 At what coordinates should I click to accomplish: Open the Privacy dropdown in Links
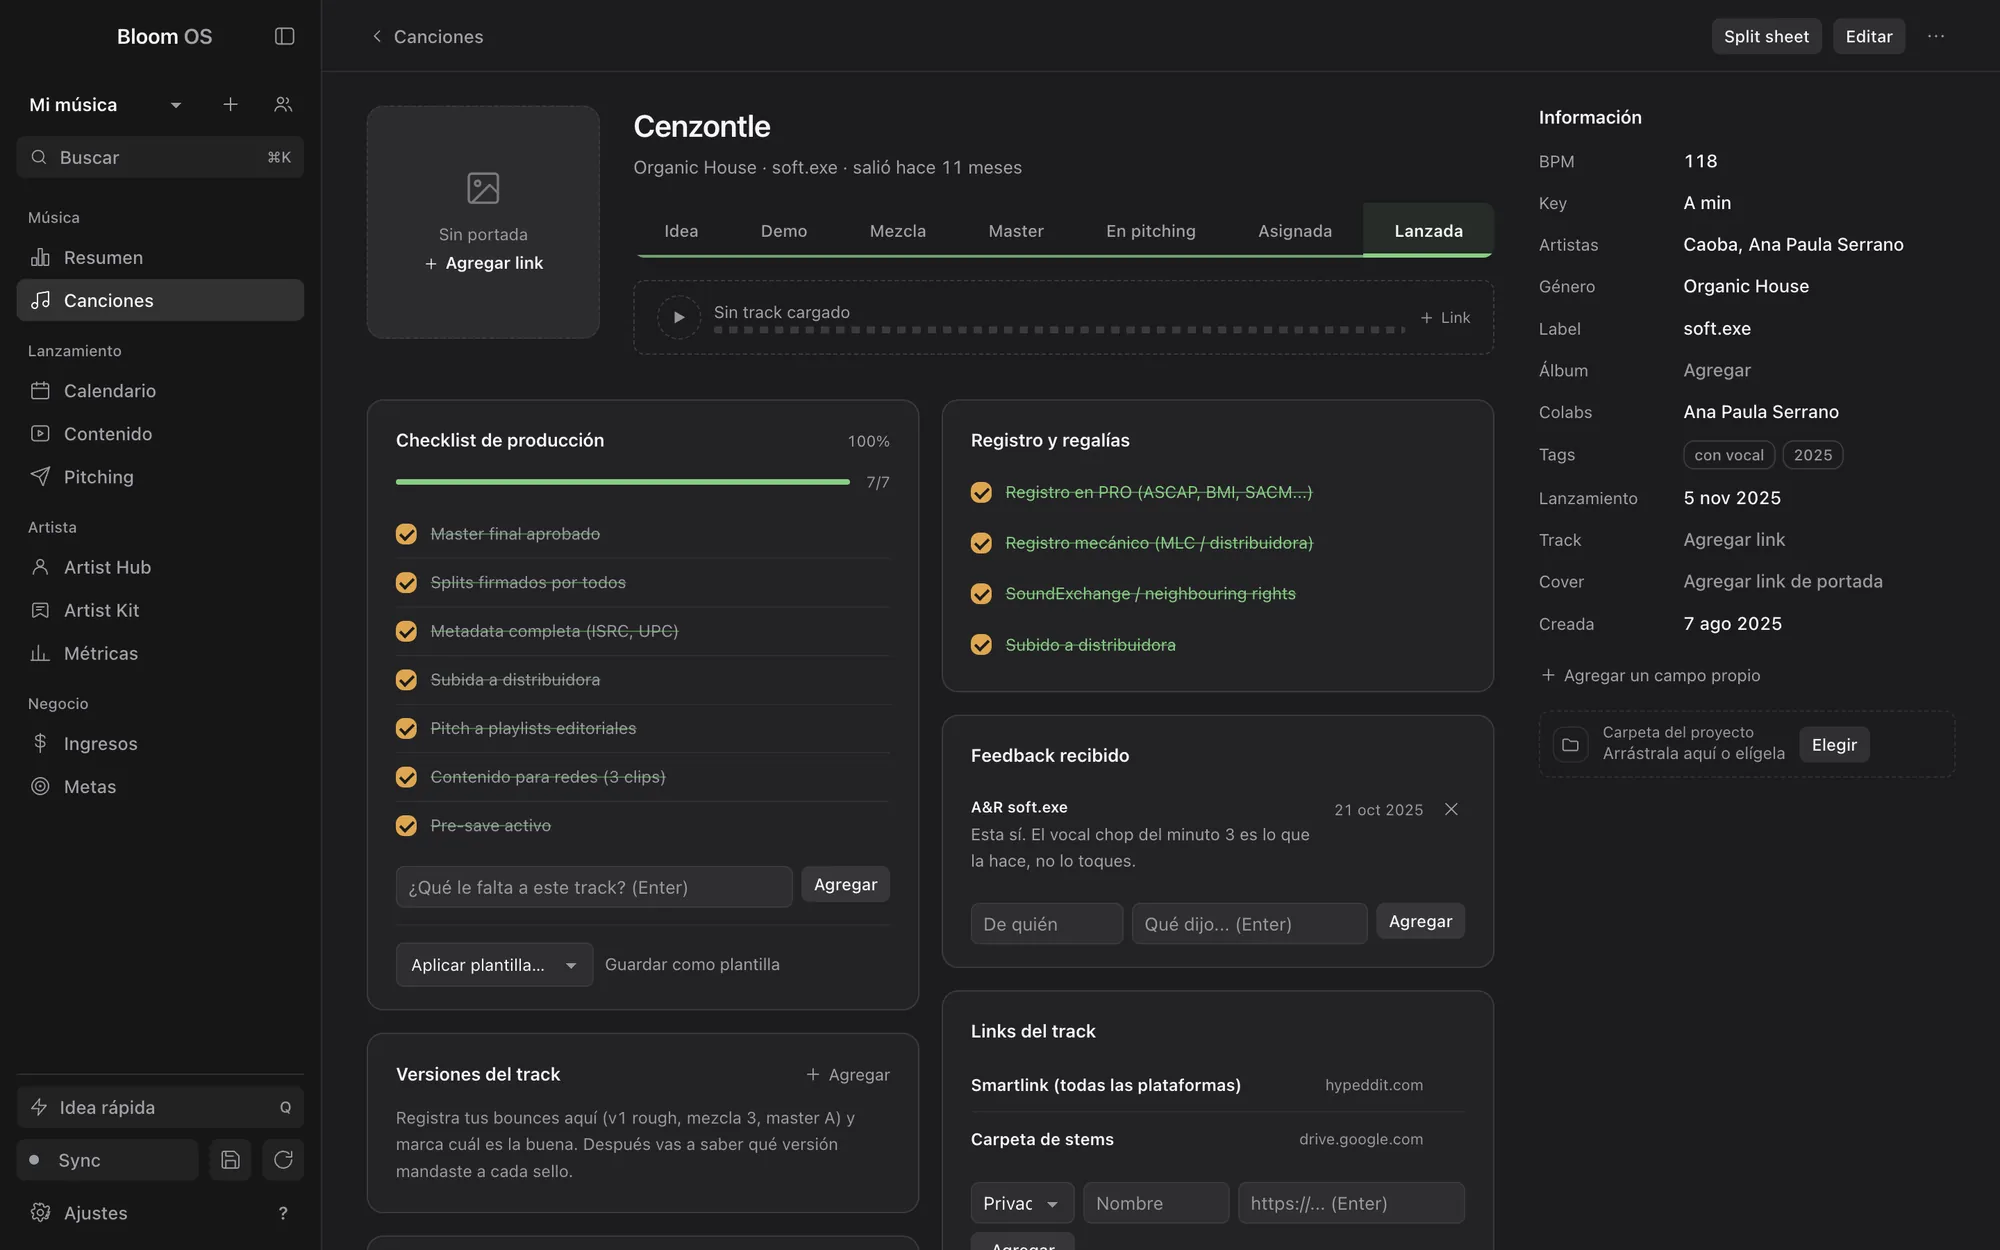[1022, 1203]
